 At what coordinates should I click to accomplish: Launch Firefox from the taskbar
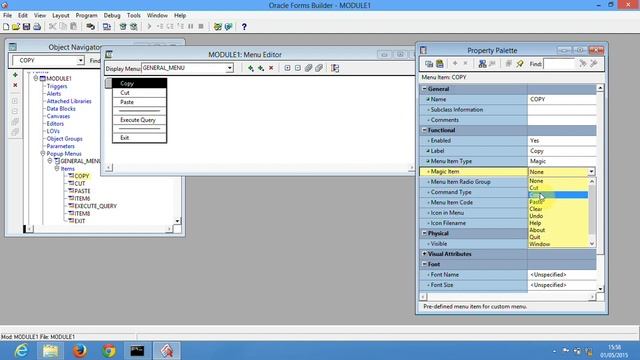point(80,351)
